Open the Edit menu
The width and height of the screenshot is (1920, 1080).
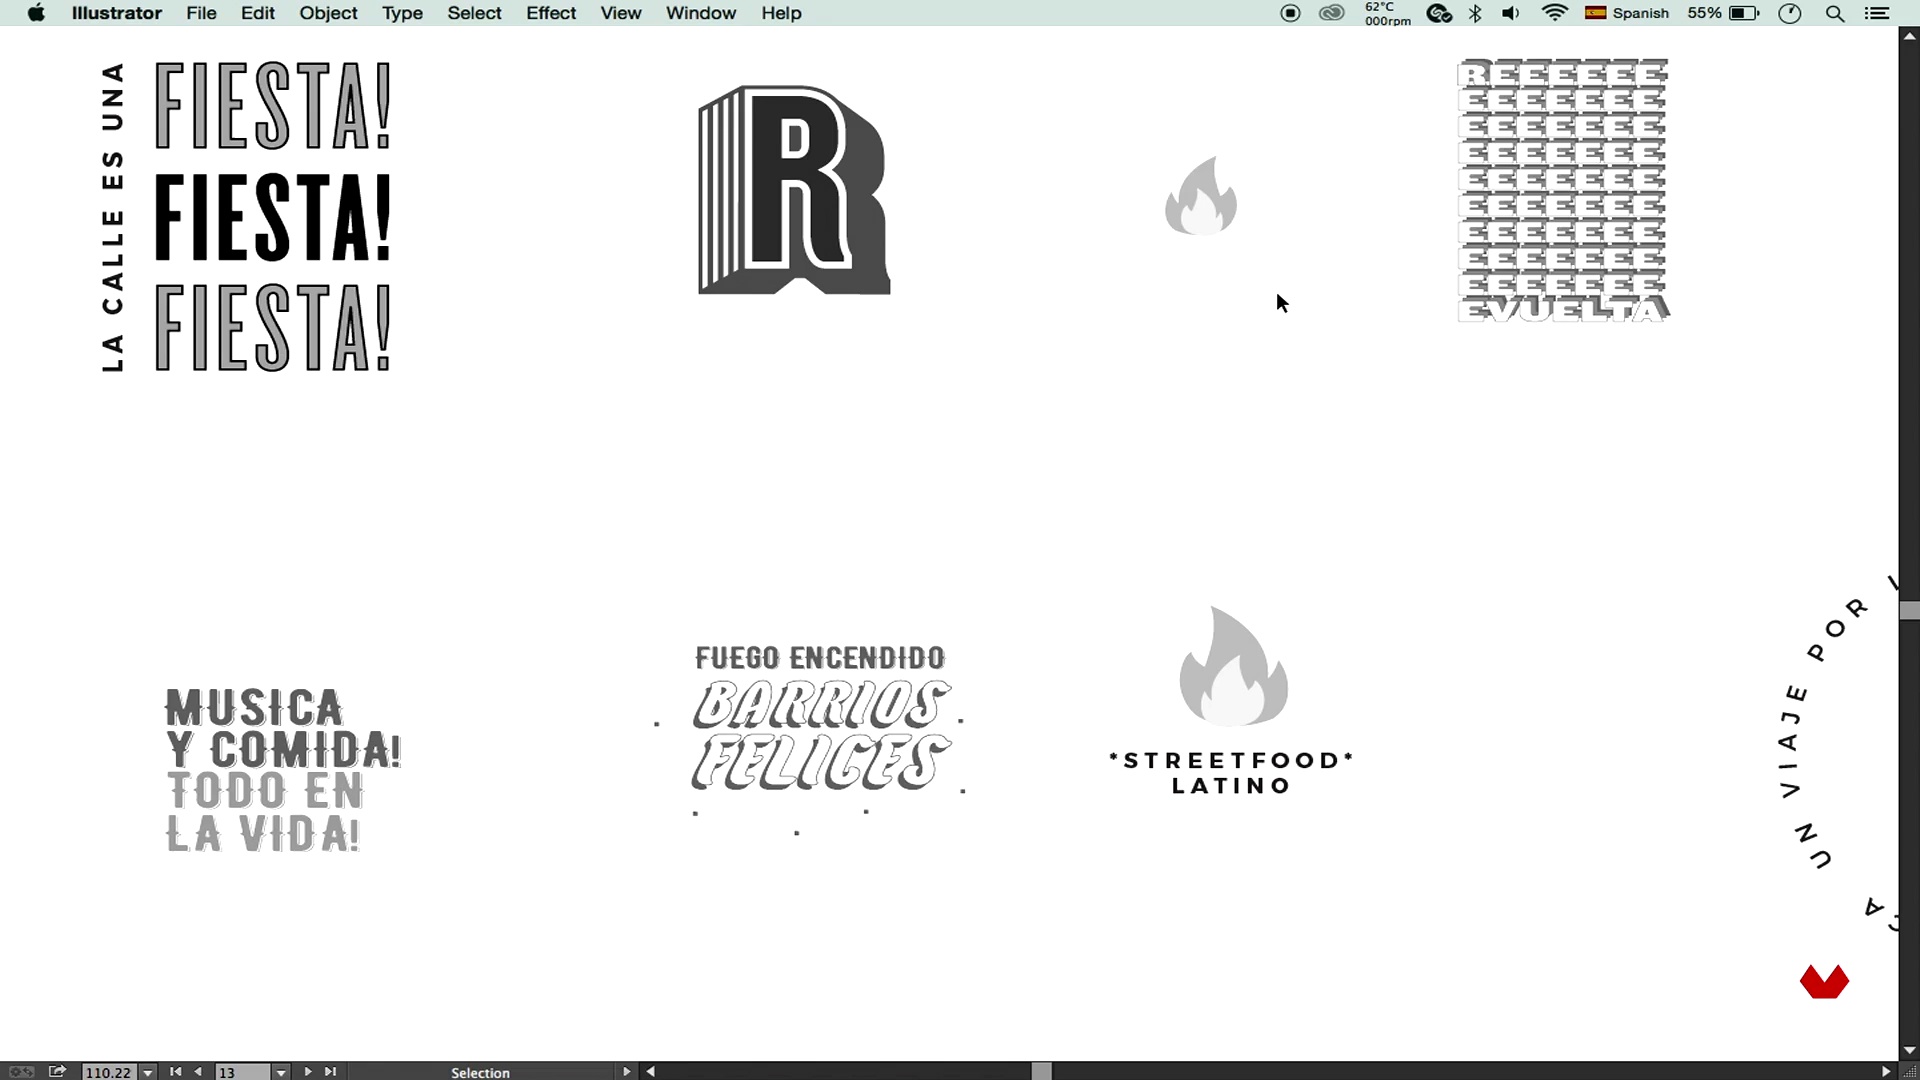257,13
